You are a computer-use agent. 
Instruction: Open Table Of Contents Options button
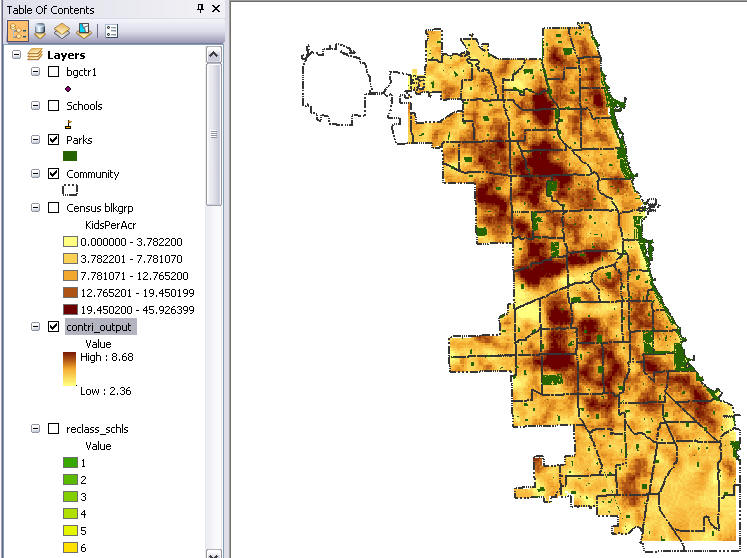[x=111, y=31]
